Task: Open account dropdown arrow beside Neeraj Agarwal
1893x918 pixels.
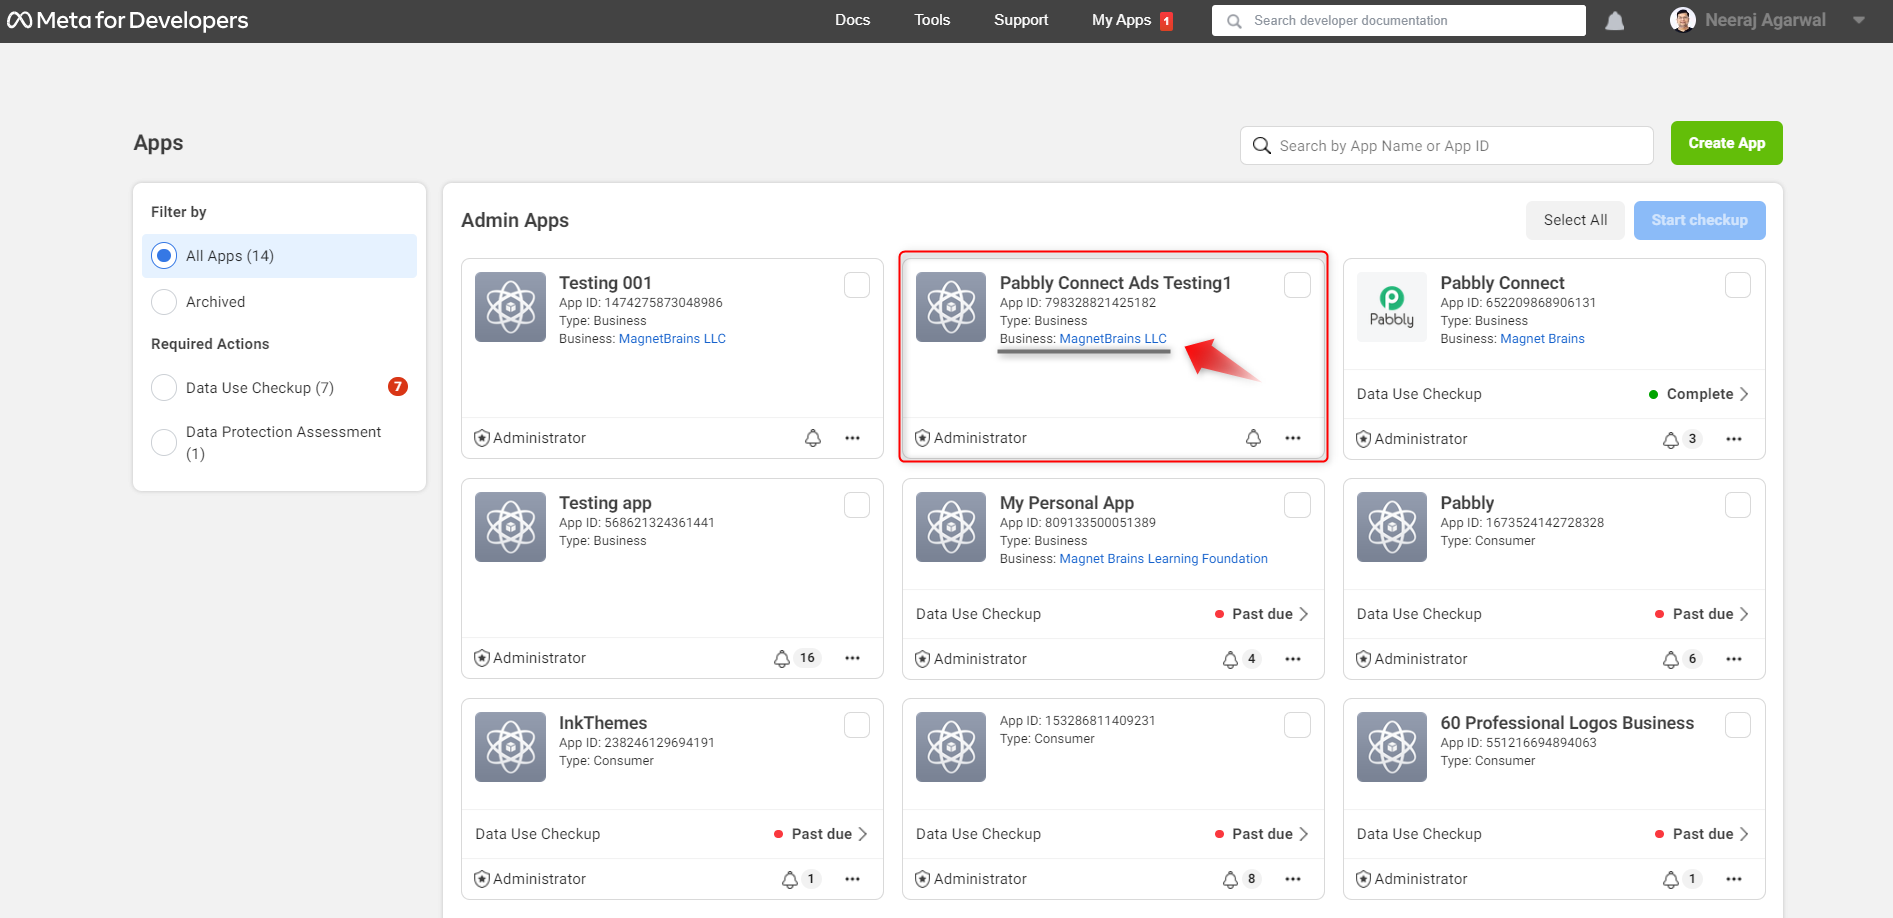Action: coord(1859,20)
